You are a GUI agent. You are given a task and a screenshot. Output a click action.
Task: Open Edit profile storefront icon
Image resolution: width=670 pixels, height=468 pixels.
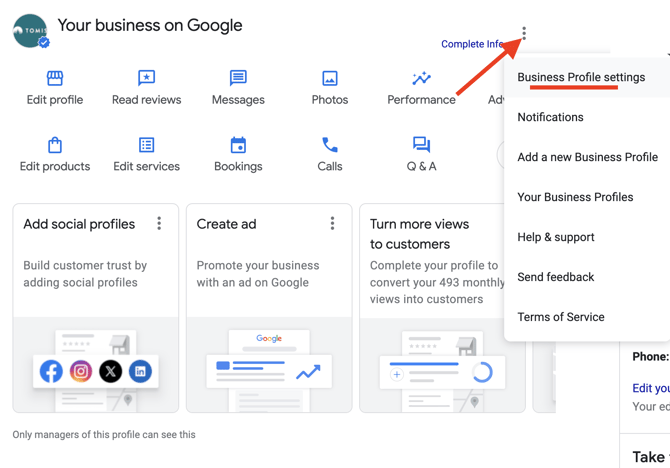coord(55,78)
